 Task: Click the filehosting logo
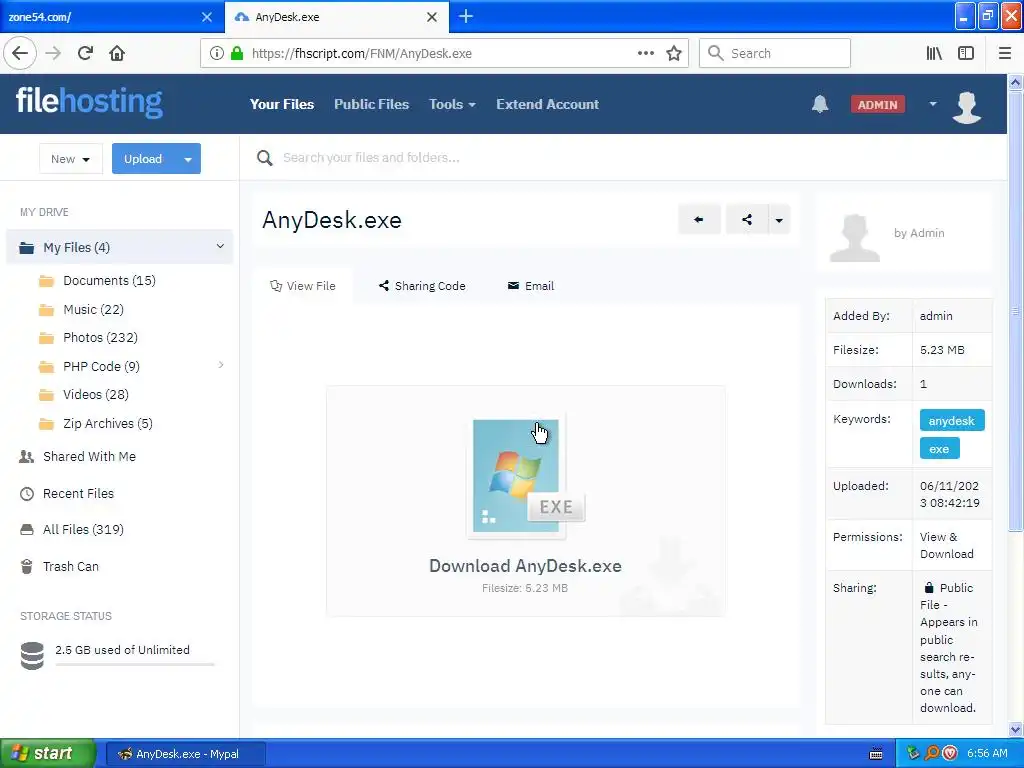point(89,102)
